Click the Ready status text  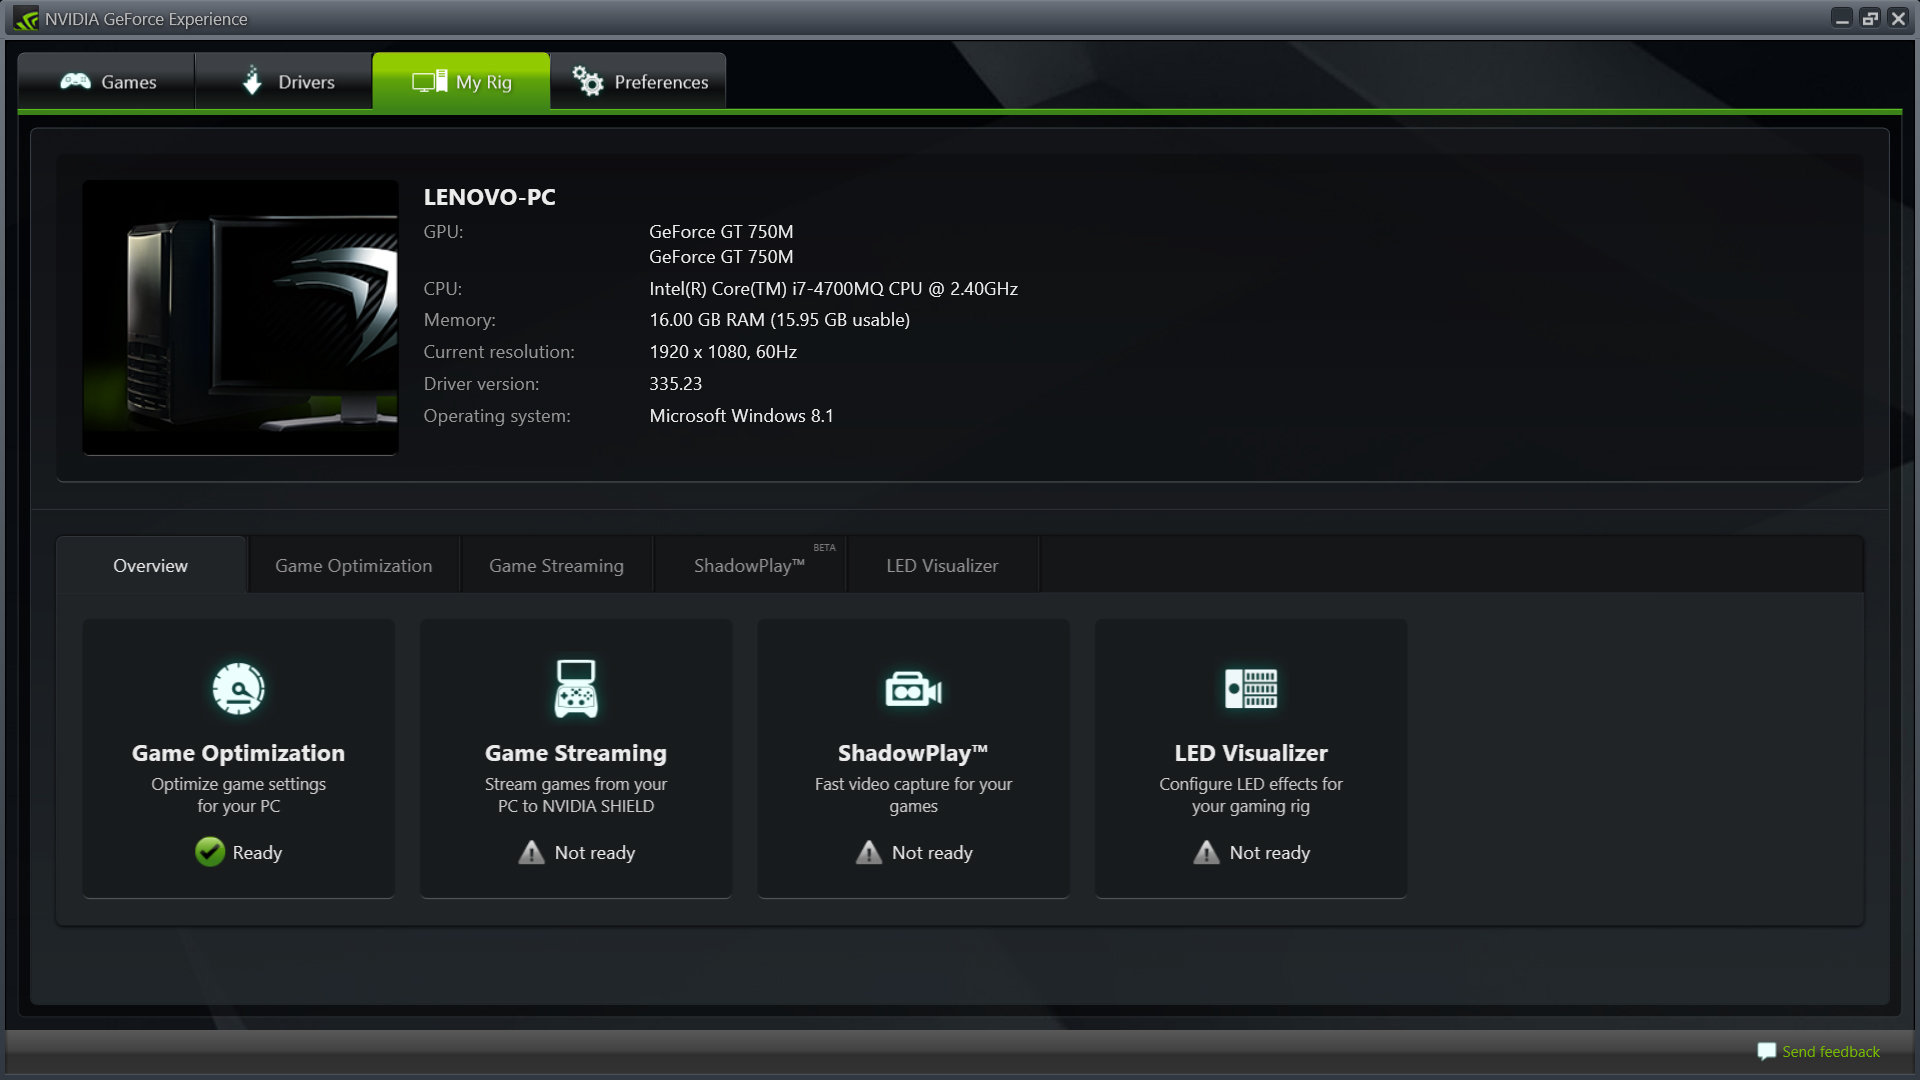point(257,853)
